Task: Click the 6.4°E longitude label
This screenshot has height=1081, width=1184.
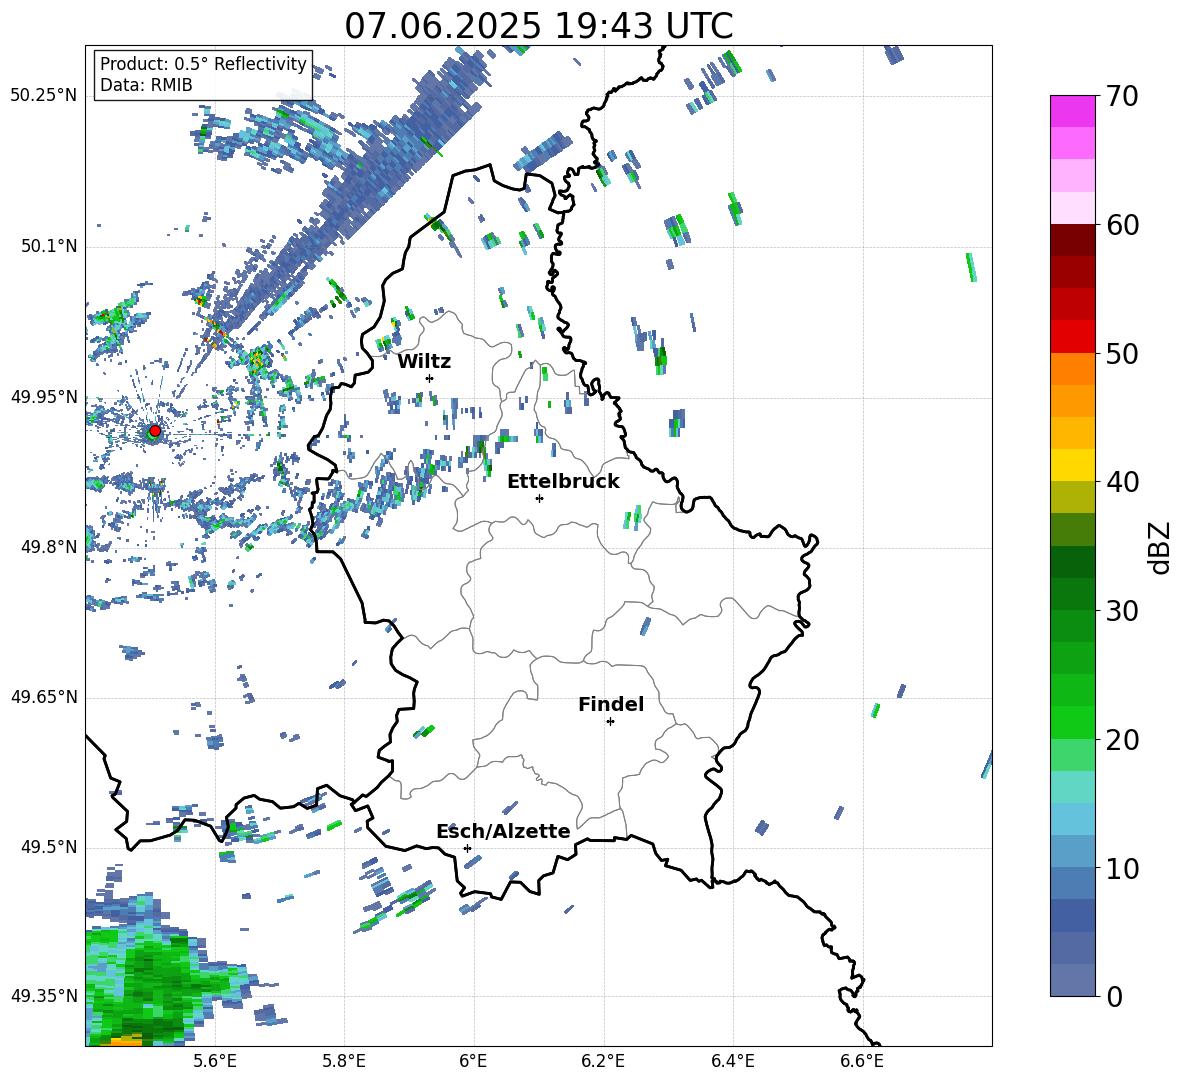Action: pyautogui.click(x=732, y=1061)
